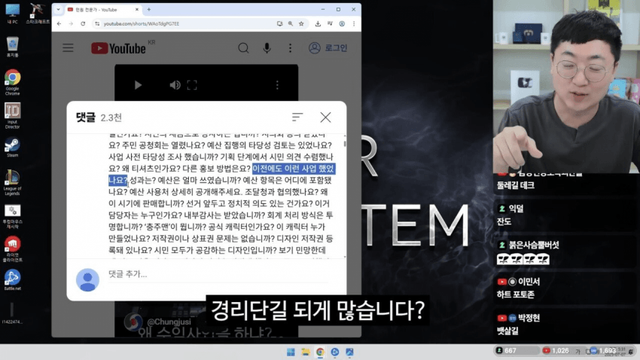Close the 댓글 comments panel

pos(325,118)
